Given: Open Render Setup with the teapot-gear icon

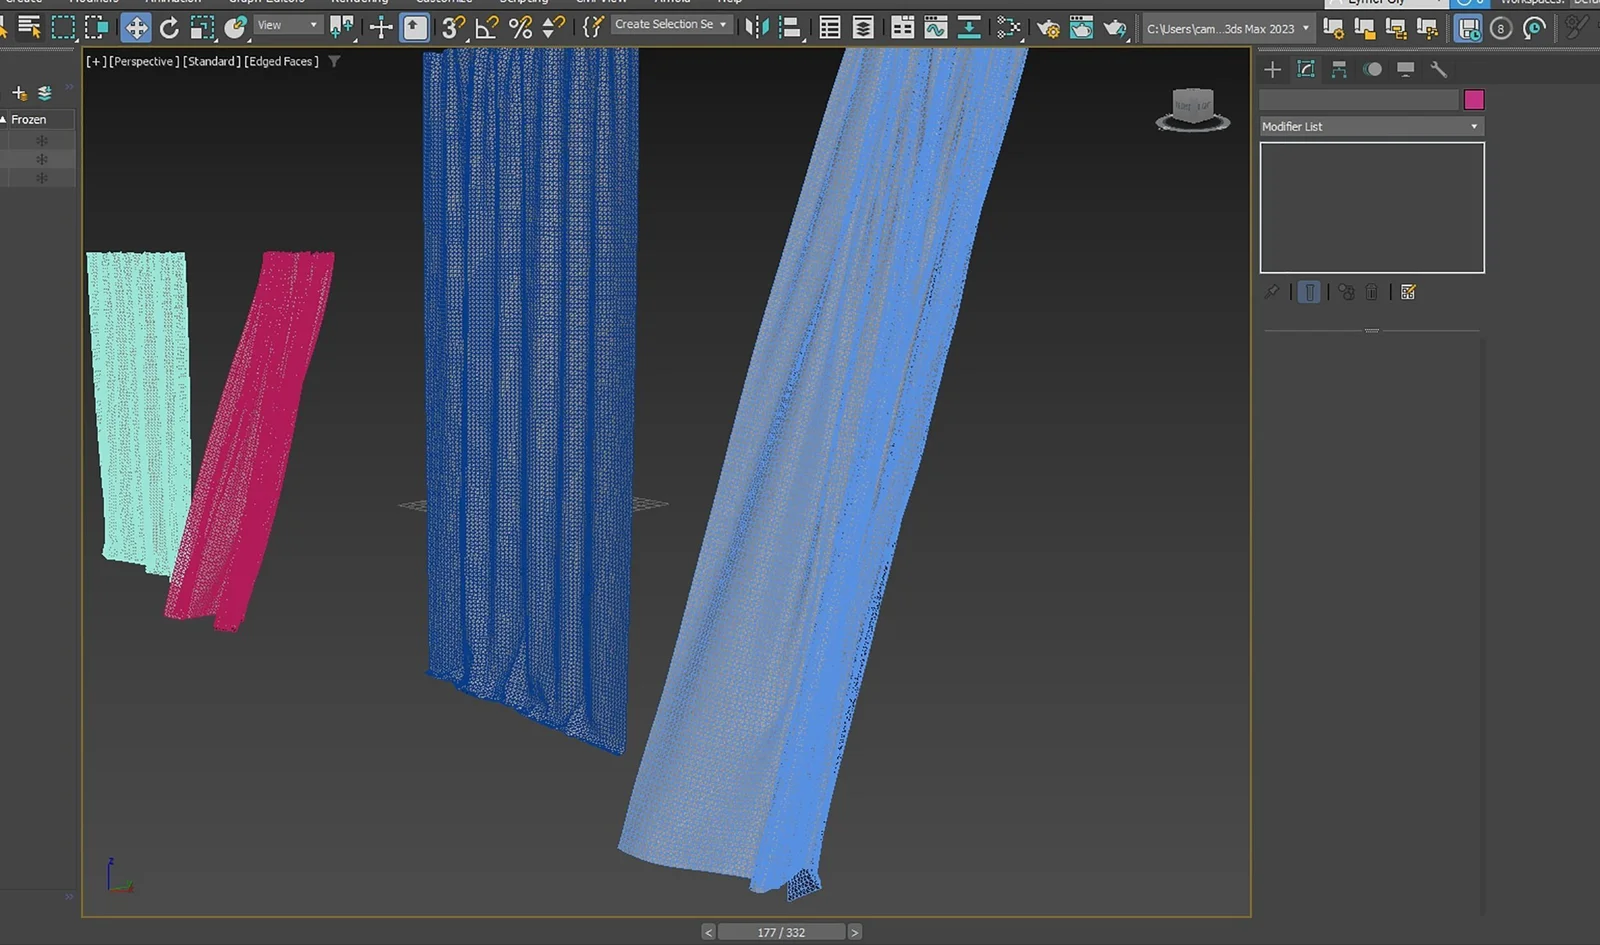Looking at the screenshot, I should pyautogui.click(x=1049, y=28).
